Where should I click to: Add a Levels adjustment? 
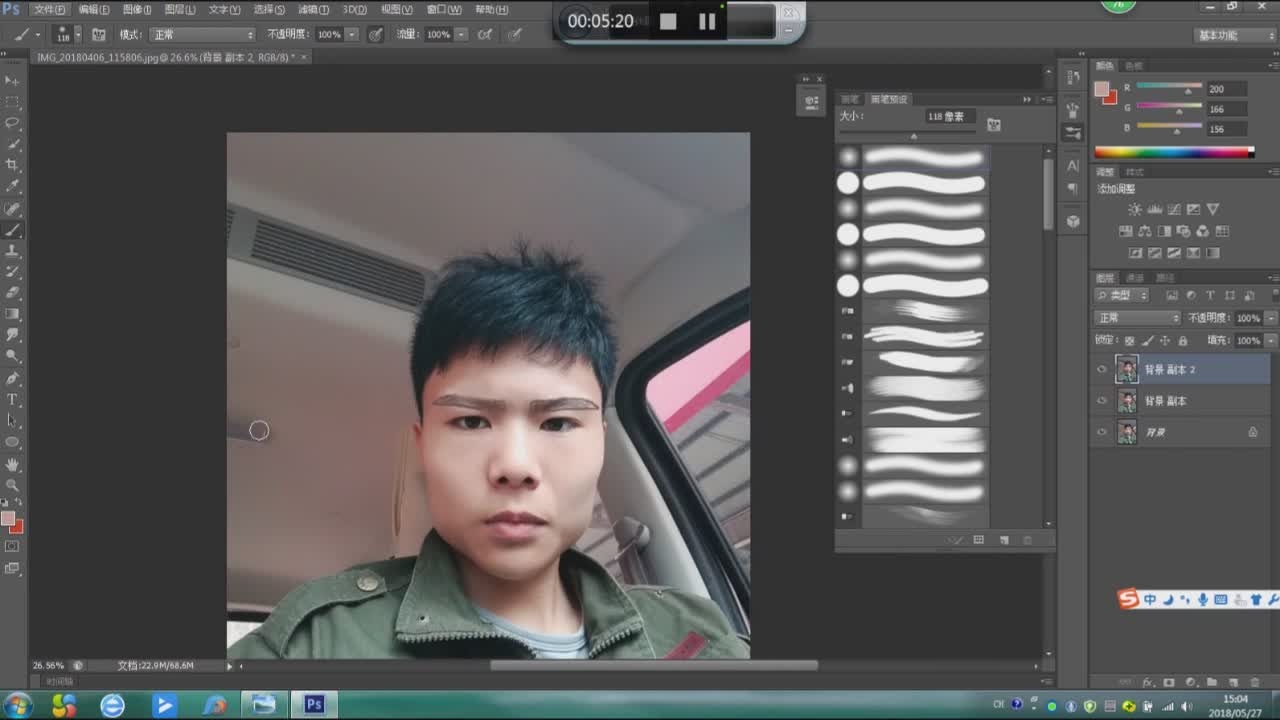[x=1154, y=209]
